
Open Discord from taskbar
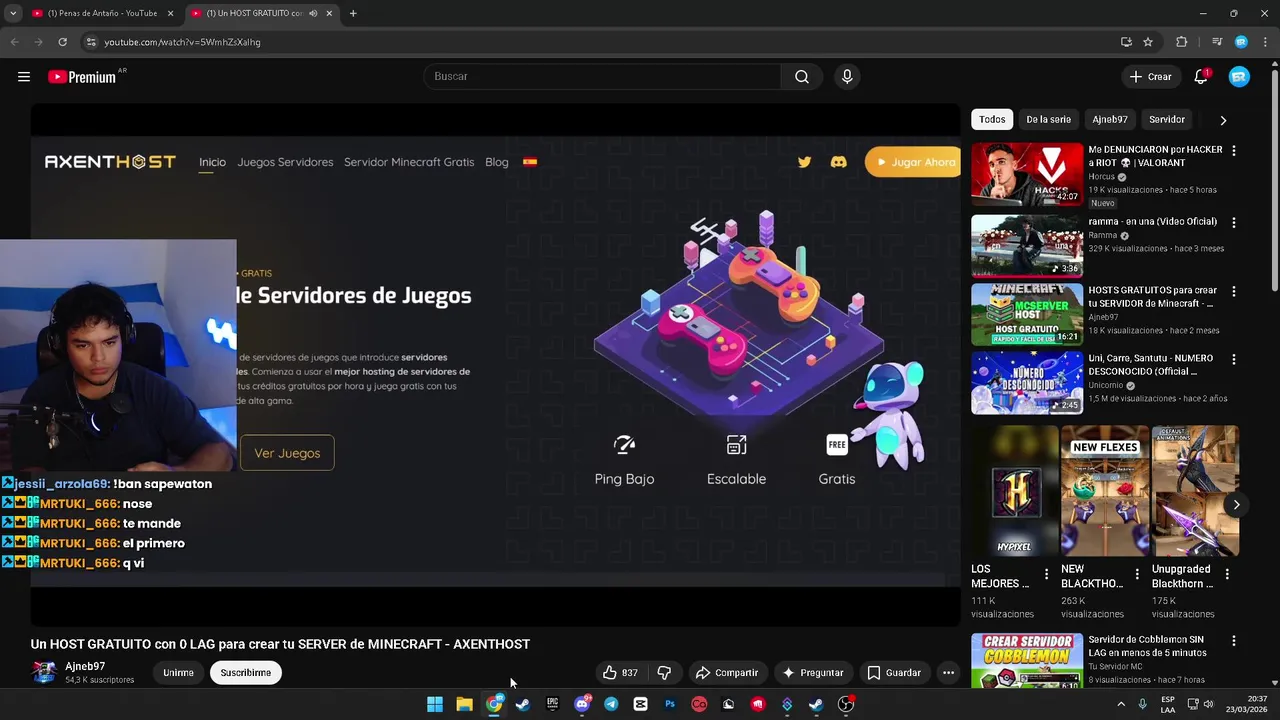582,704
